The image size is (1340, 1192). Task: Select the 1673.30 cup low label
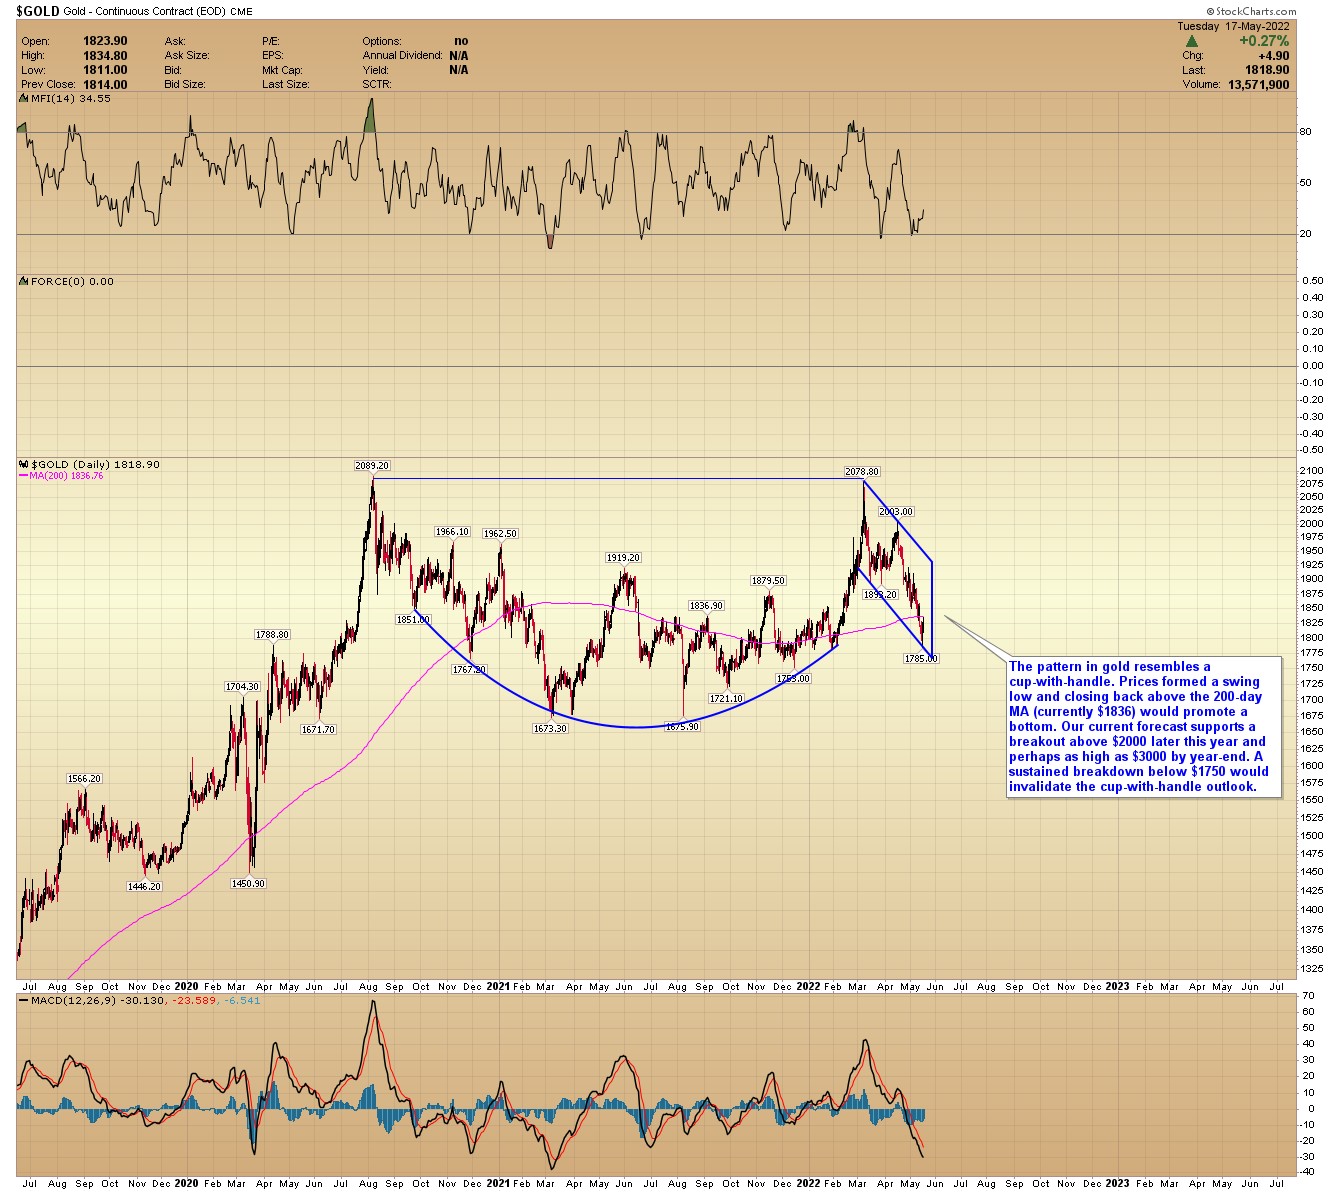click(549, 729)
